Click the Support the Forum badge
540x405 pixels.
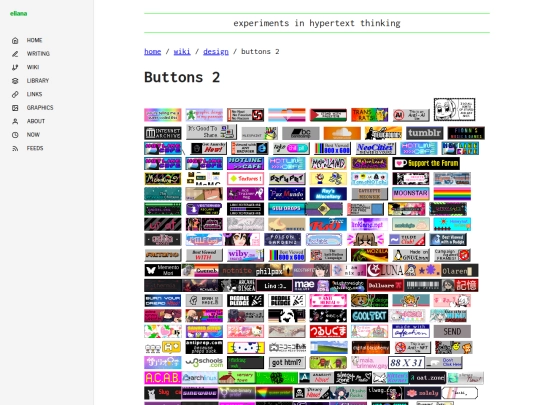[x=426, y=163]
